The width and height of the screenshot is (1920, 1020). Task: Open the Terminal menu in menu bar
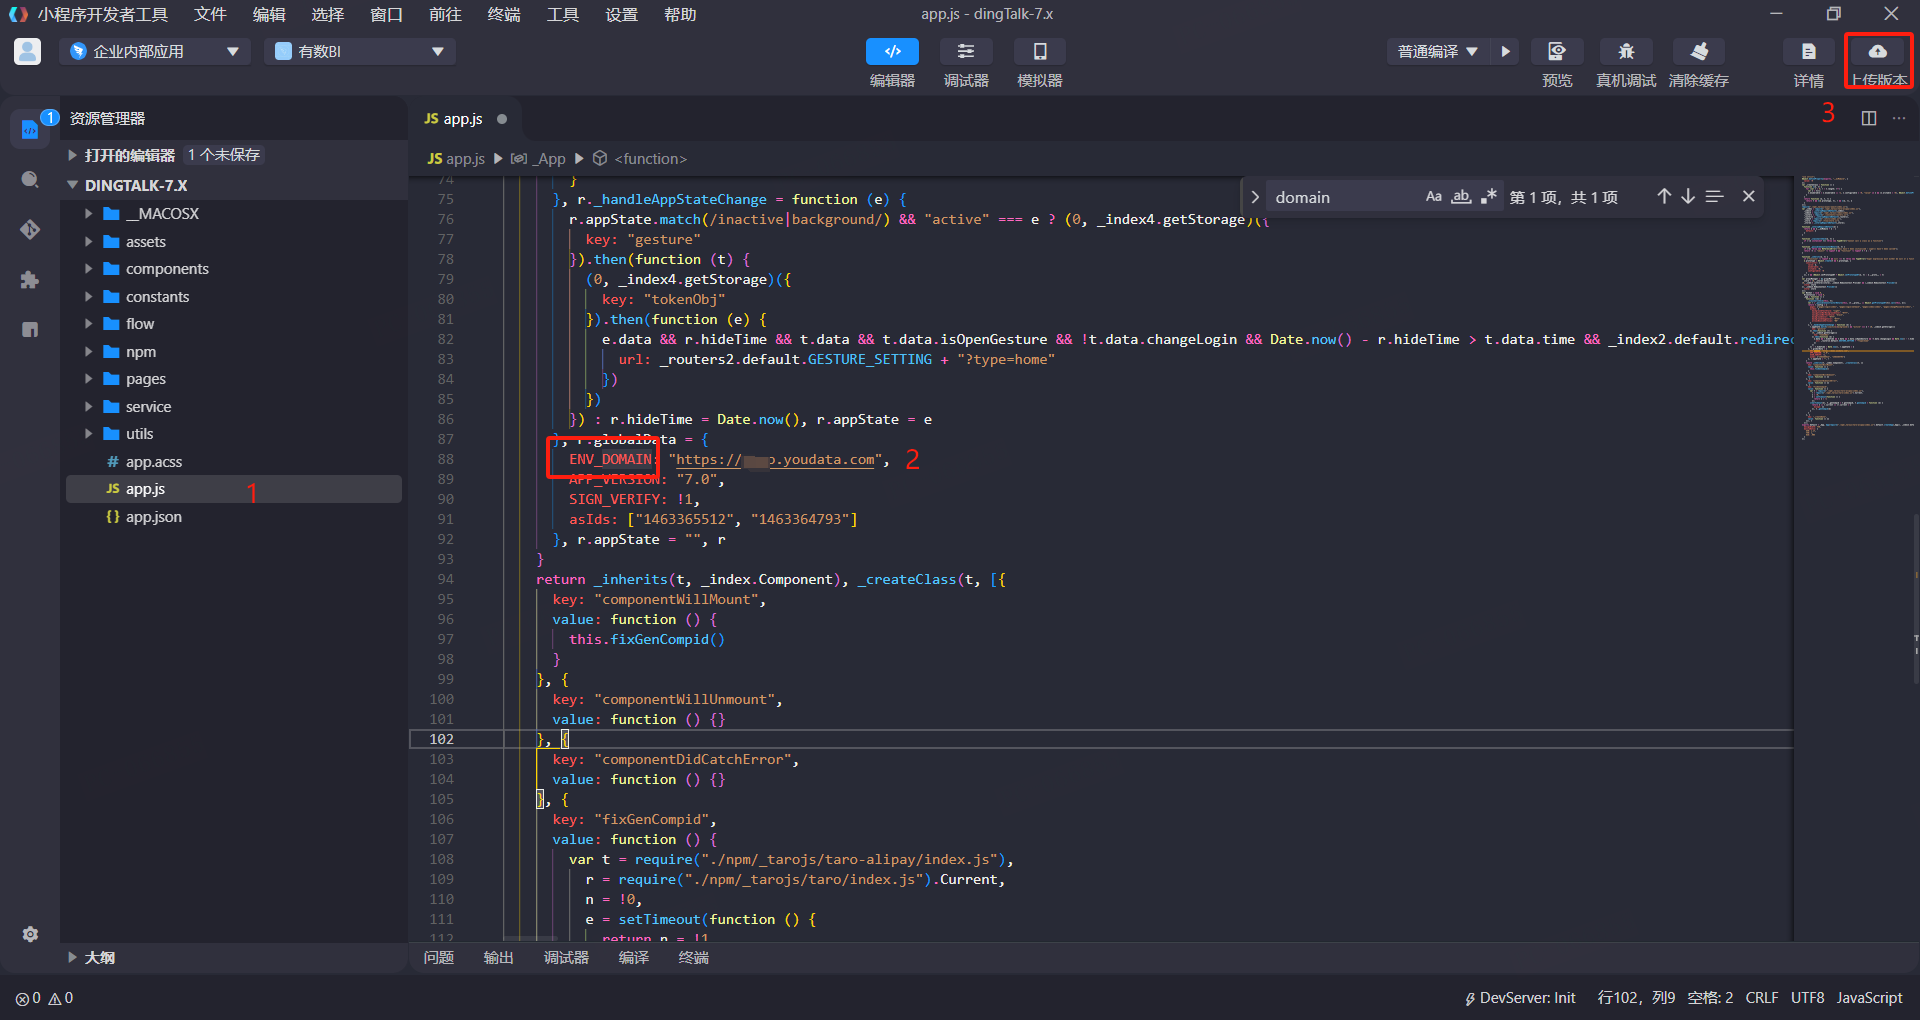tap(503, 15)
